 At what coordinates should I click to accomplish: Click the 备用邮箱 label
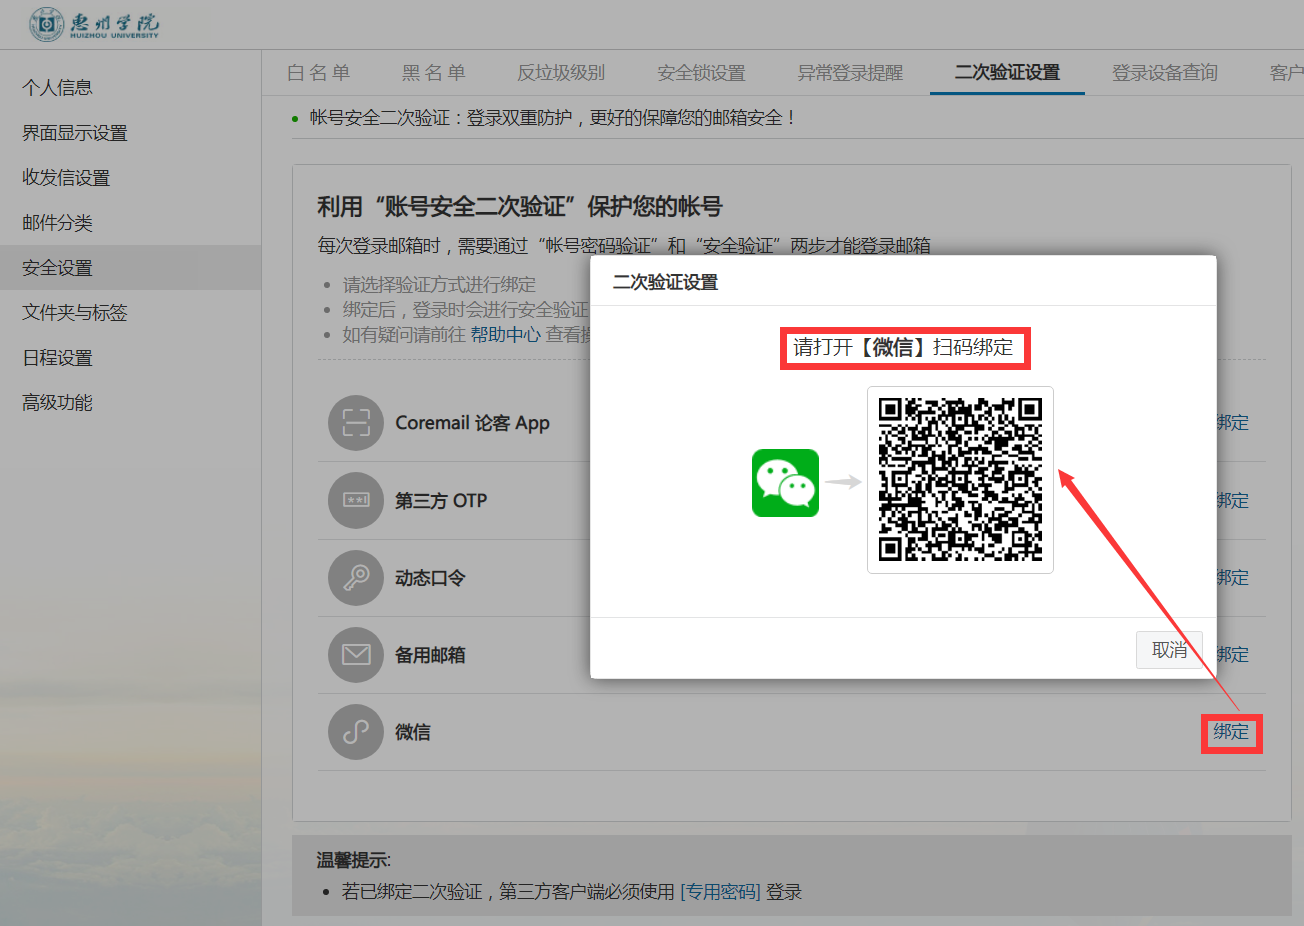coord(430,655)
